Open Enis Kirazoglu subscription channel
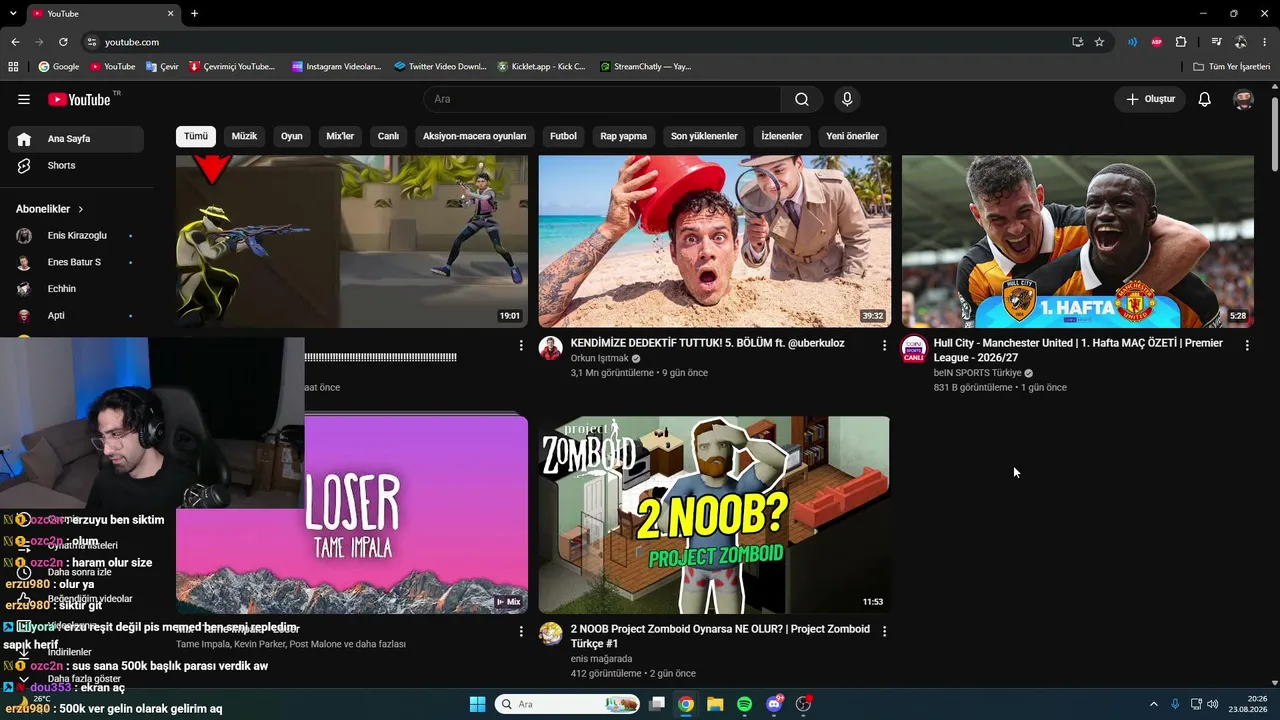This screenshot has height=720, width=1280. pos(76,236)
